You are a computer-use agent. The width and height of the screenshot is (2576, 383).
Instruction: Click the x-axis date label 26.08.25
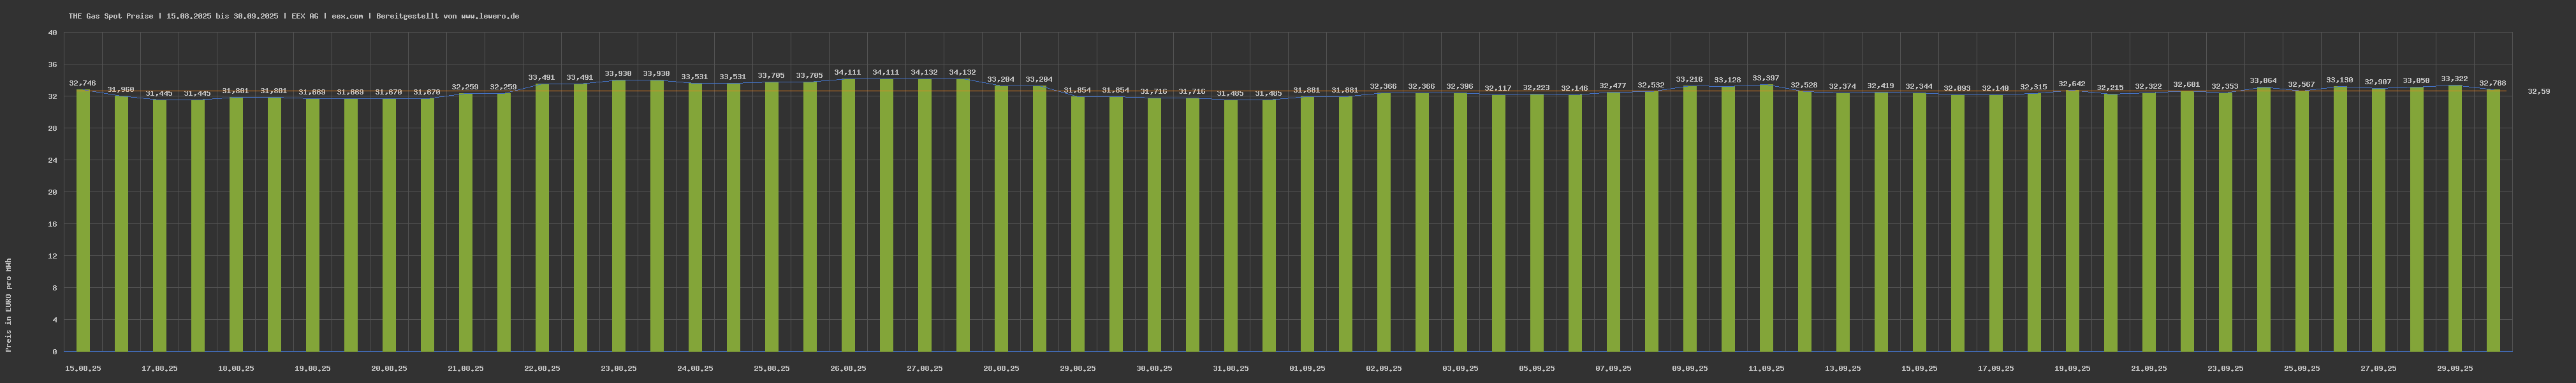click(x=848, y=368)
